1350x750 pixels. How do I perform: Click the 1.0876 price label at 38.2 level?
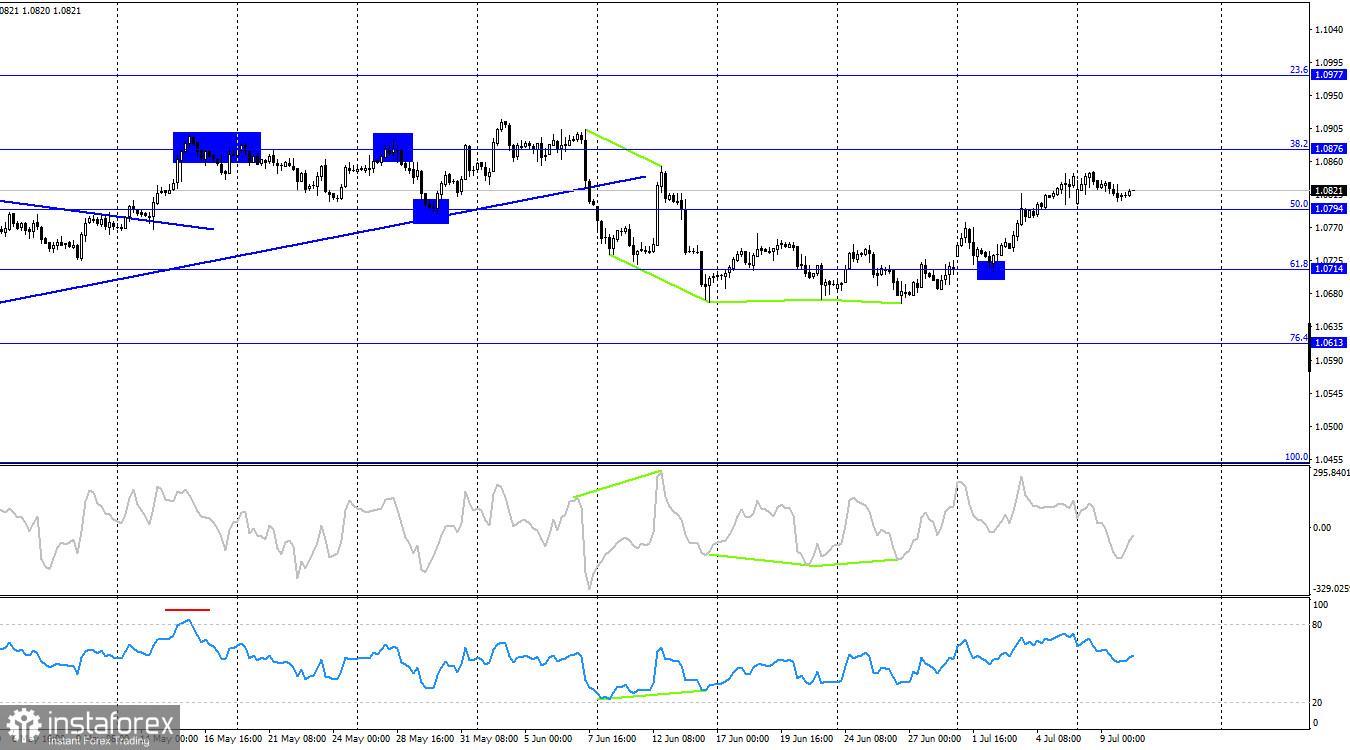(x=1329, y=148)
